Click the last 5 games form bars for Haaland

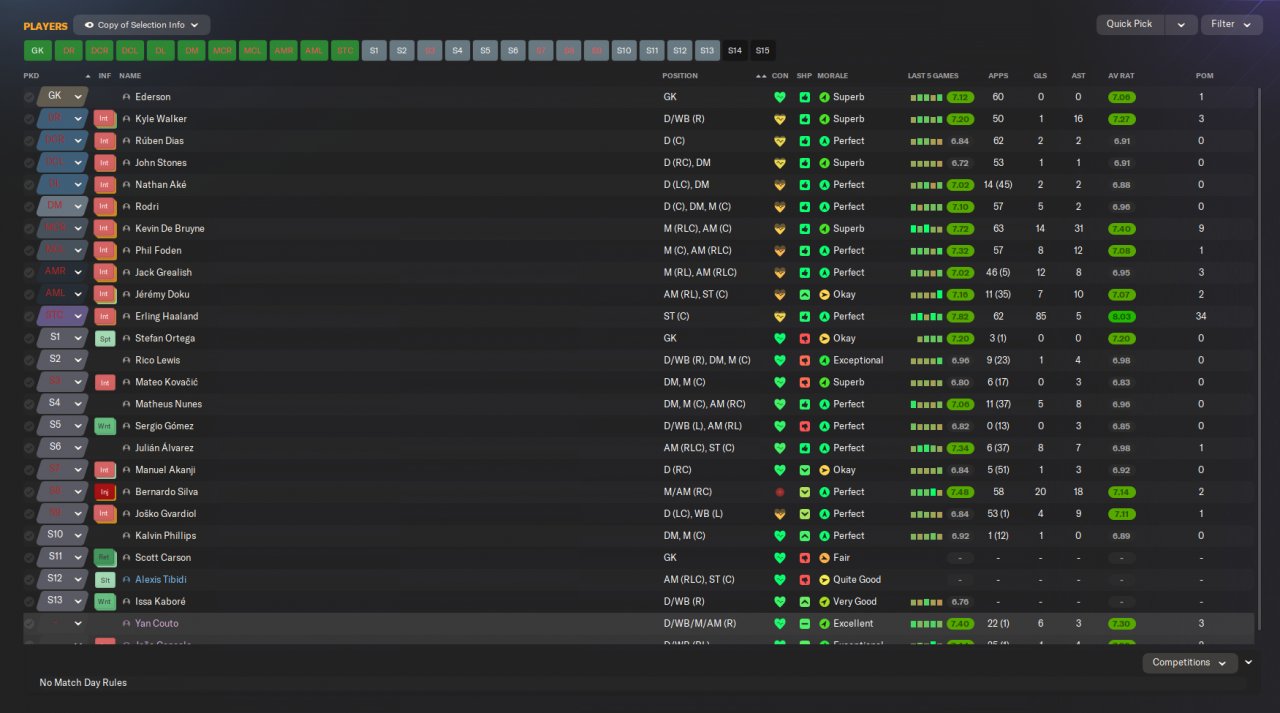tap(926, 316)
